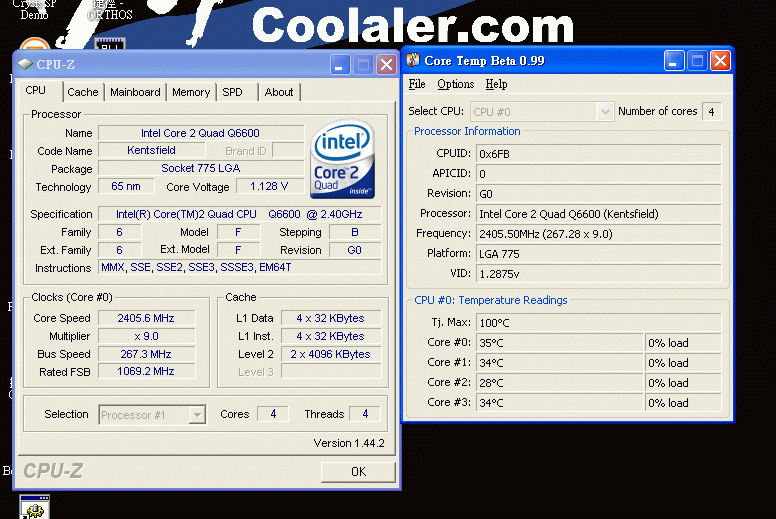Expand the Processor #1 selection dropdown

coord(197,415)
